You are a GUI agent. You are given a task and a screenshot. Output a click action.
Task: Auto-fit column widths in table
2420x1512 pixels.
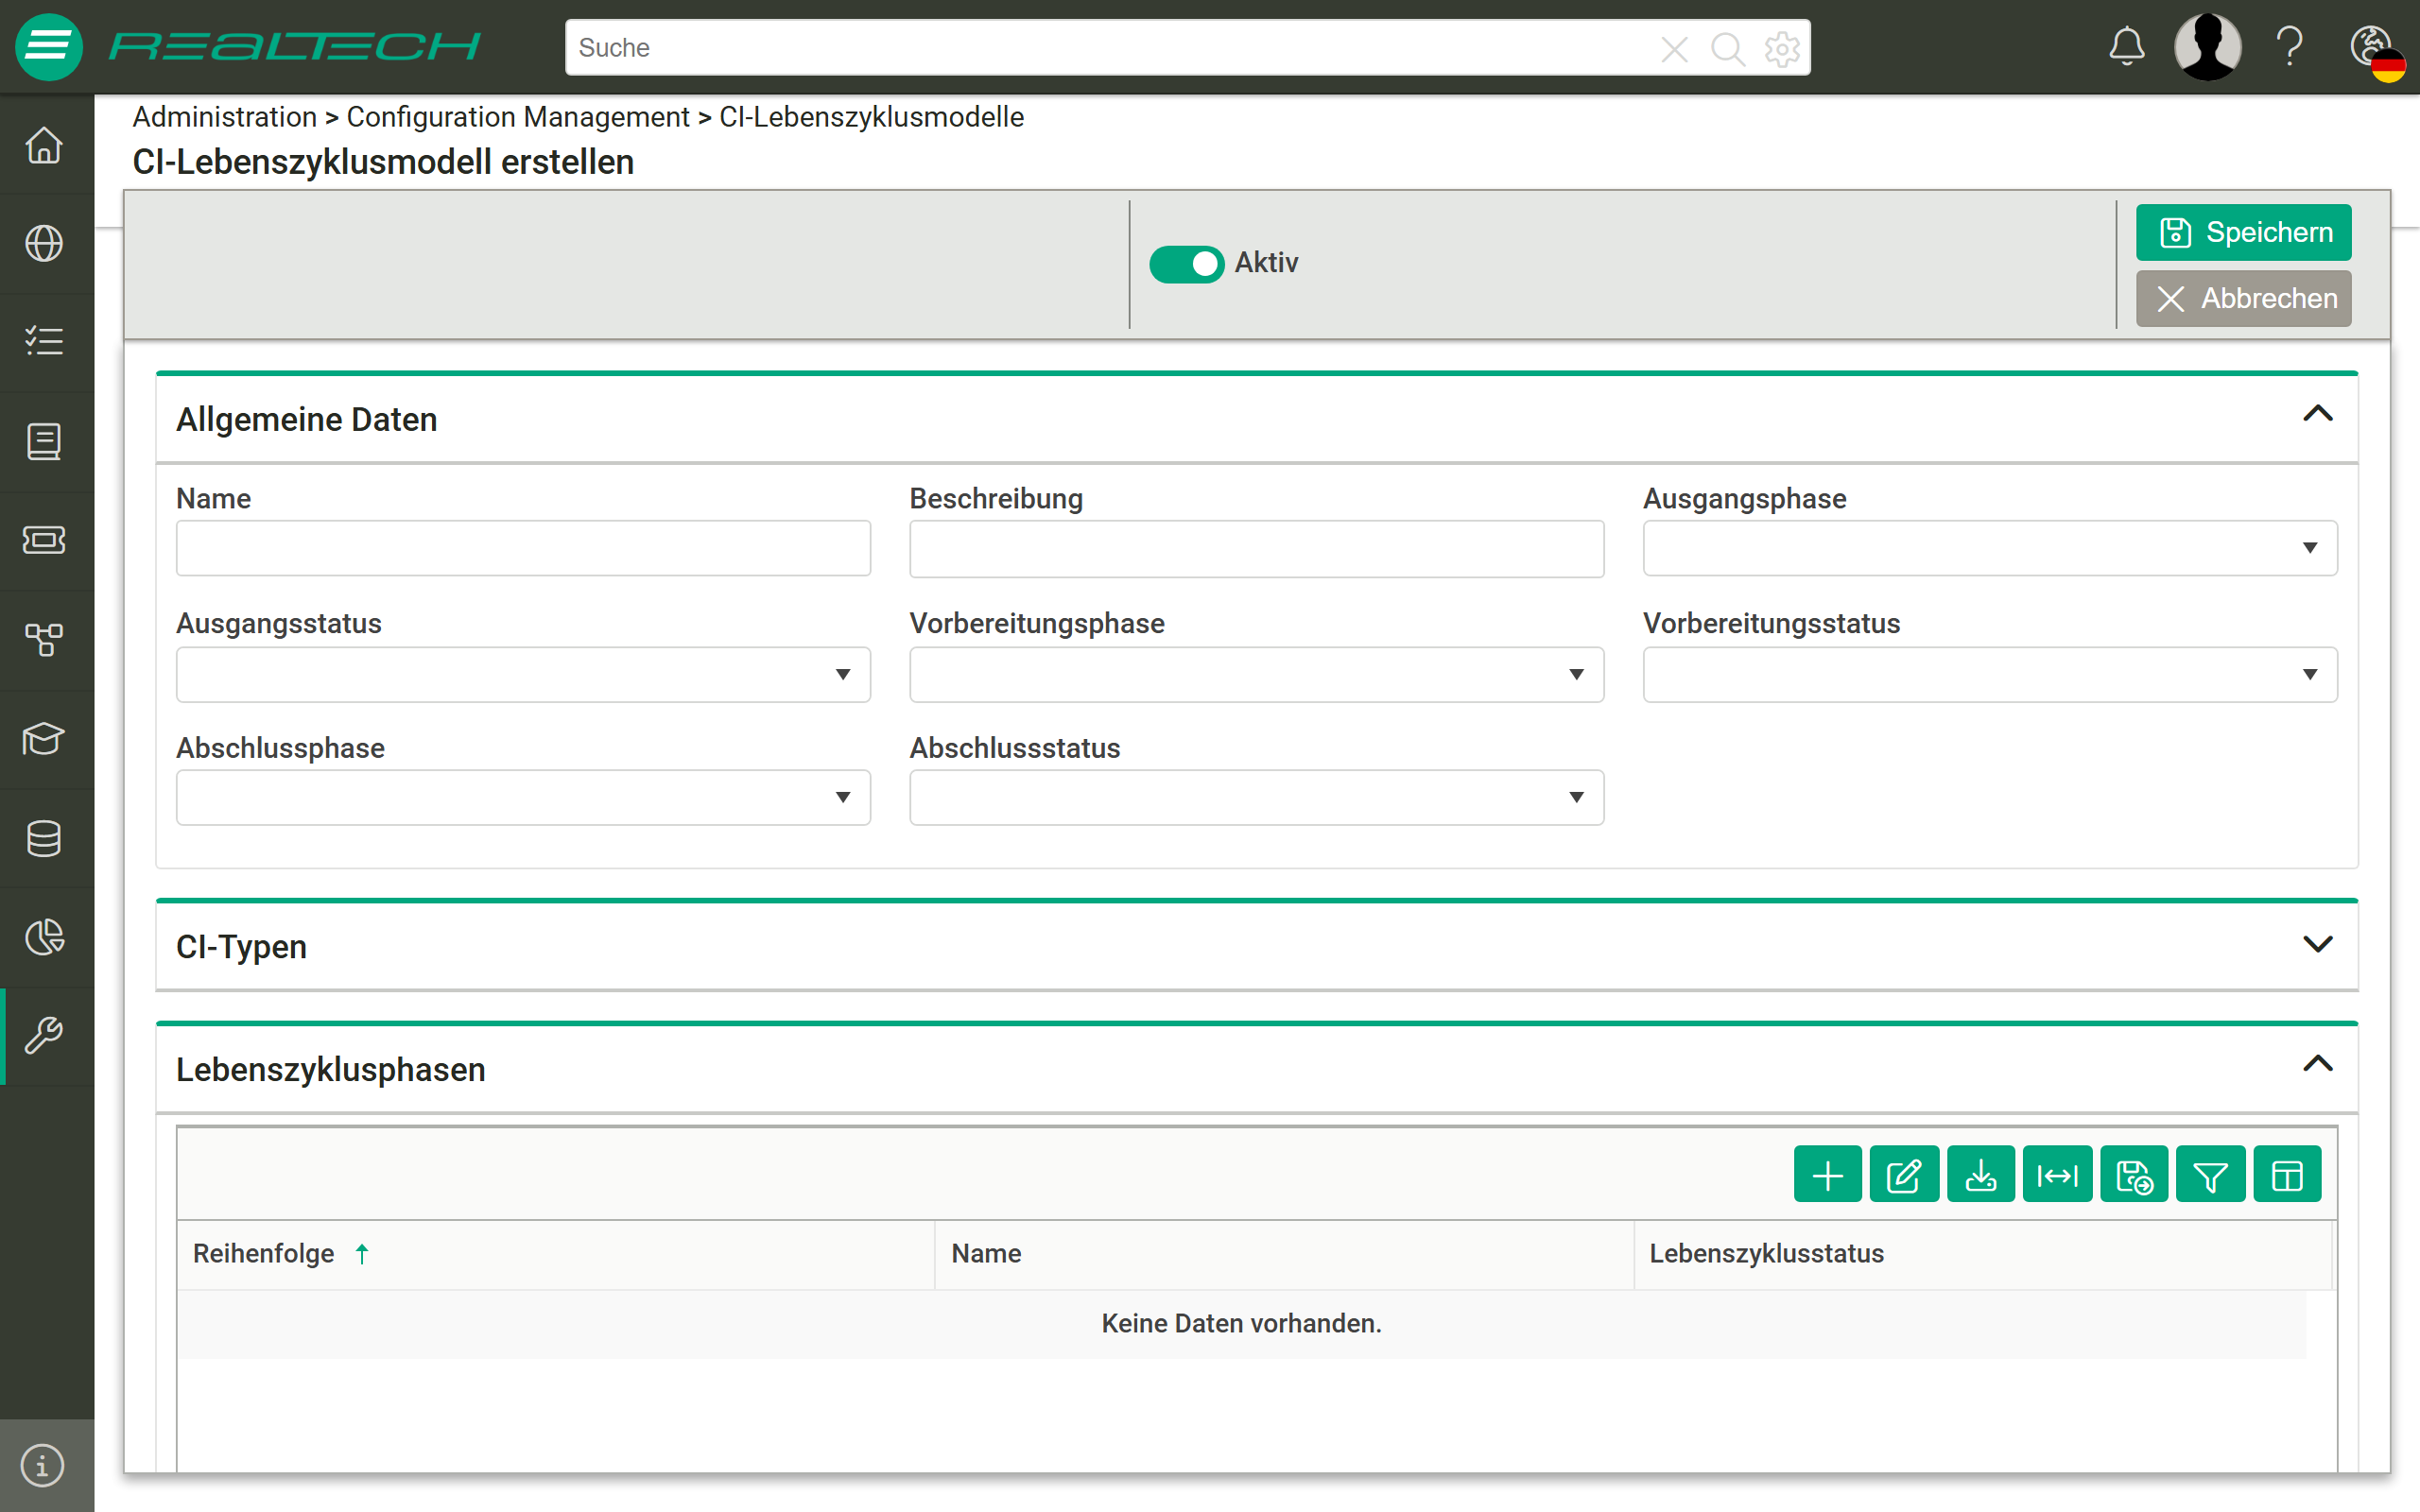pyautogui.click(x=2057, y=1175)
